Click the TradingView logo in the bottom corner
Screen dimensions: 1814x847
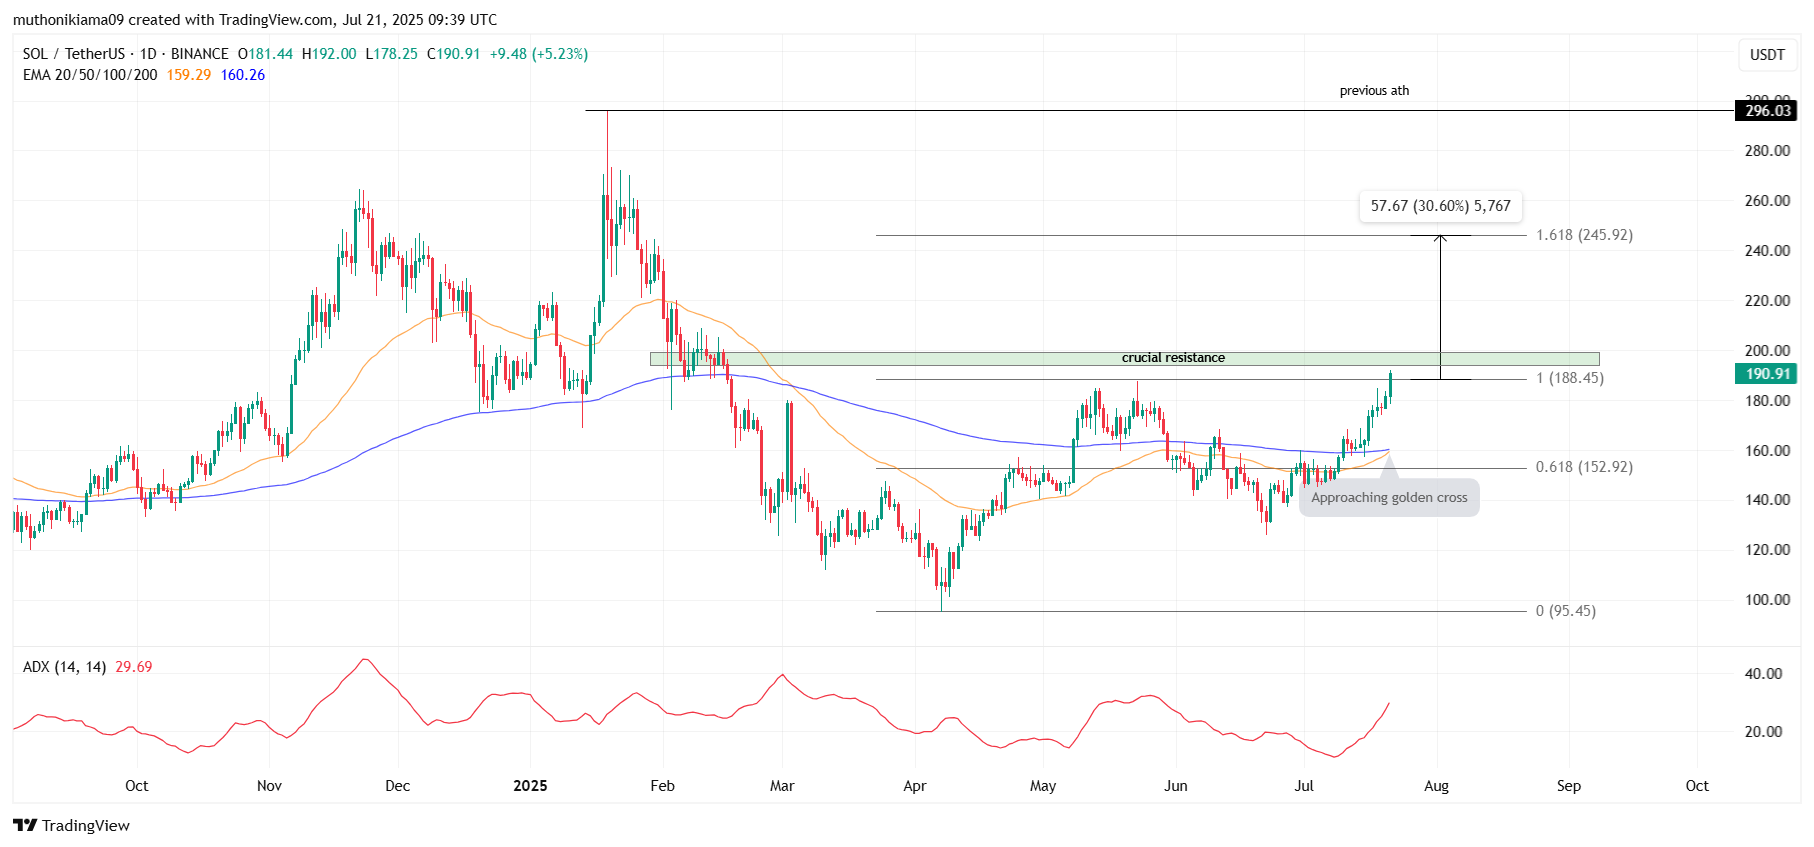pos(71,825)
